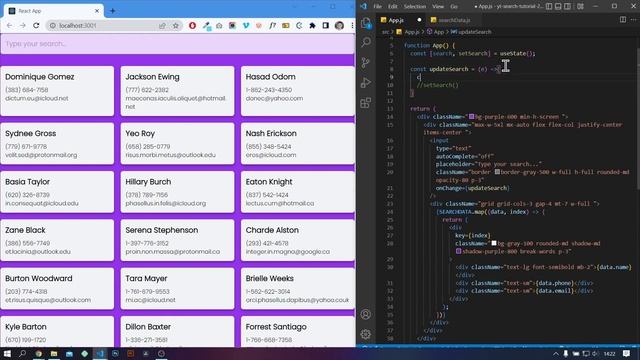Open Windows taskbar search

pyautogui.click(x=23, y=353)
